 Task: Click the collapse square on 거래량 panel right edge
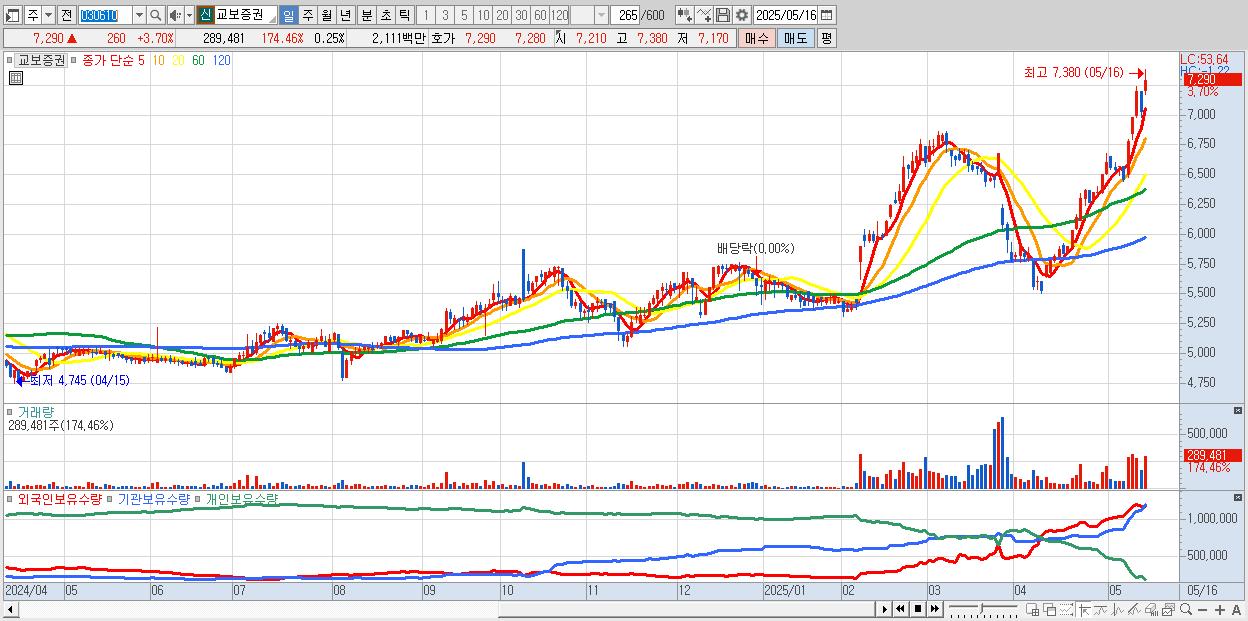1239,411
